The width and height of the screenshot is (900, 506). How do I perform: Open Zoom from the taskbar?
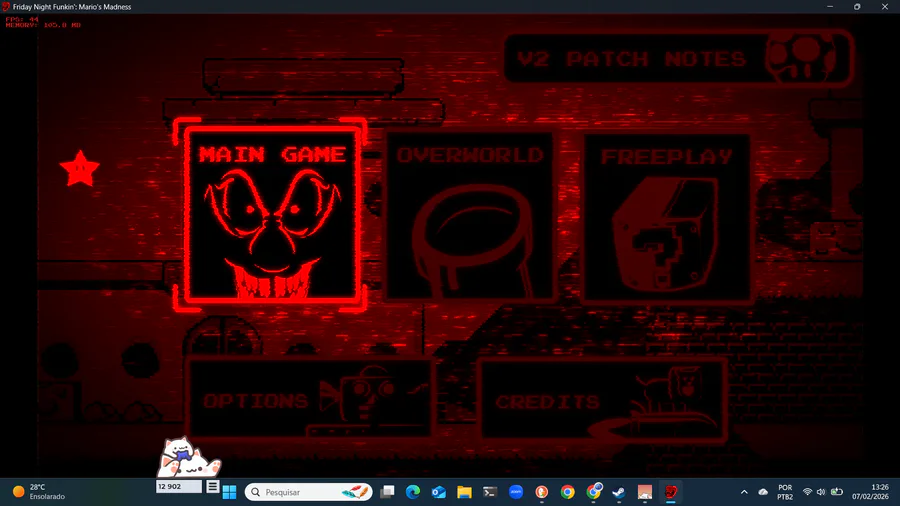coord(515,492)
